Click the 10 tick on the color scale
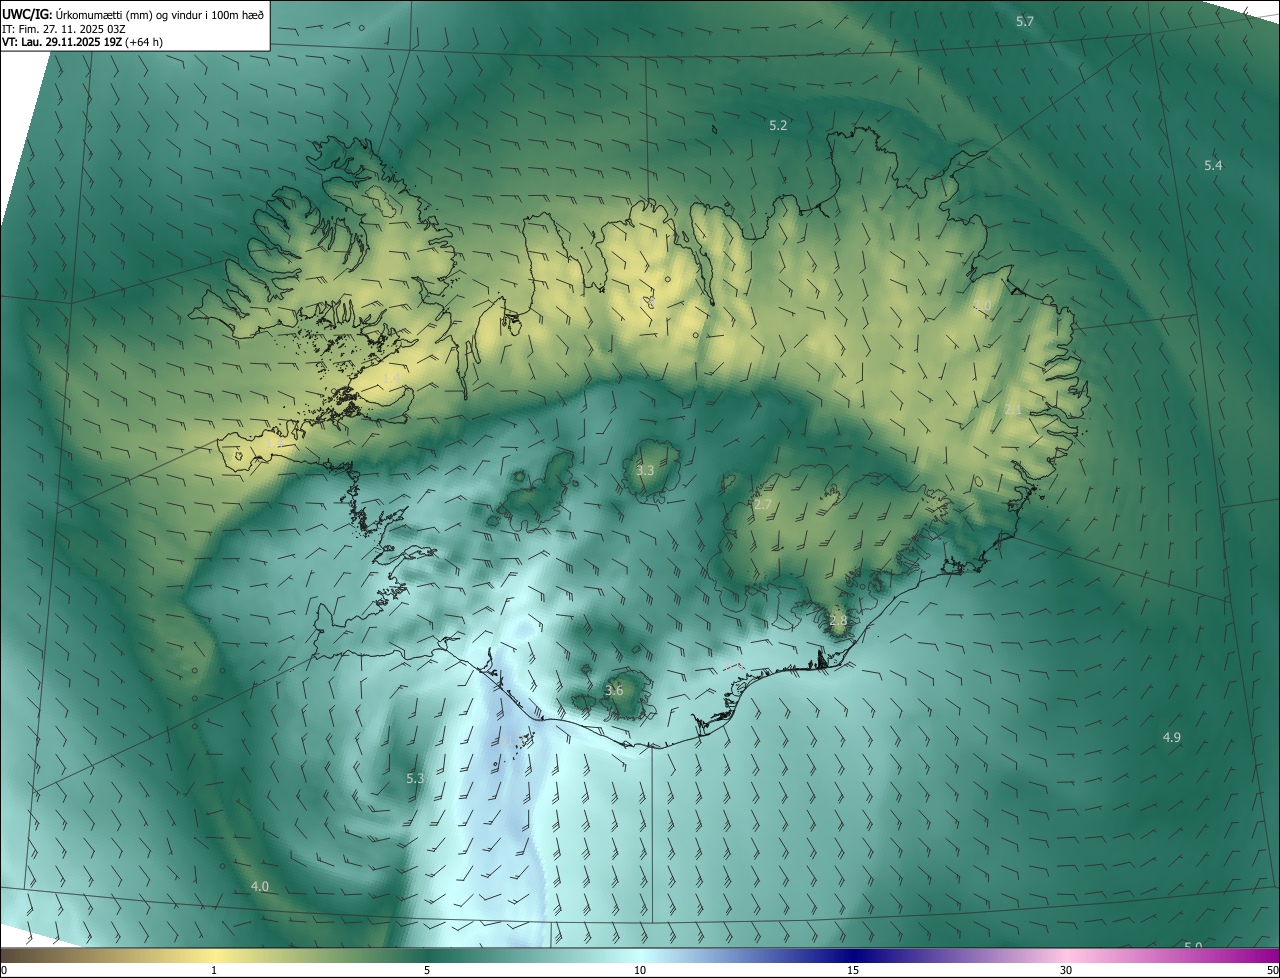Viewport: 1280px width, 978px height. point(640,970)
